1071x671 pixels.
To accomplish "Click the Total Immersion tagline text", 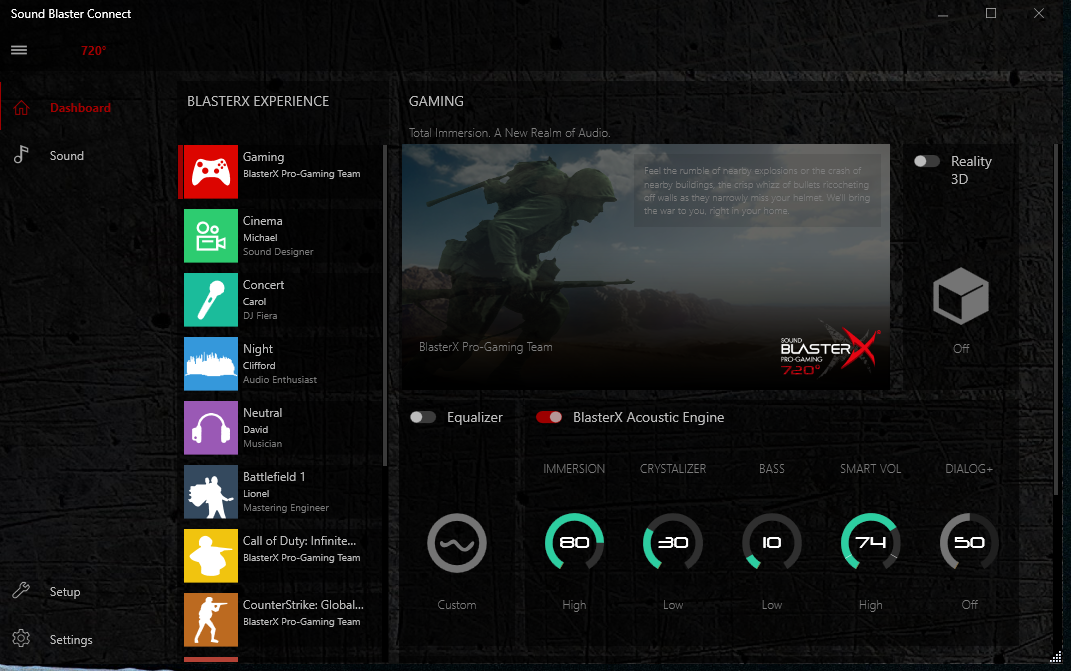I will tap(510, 133).
